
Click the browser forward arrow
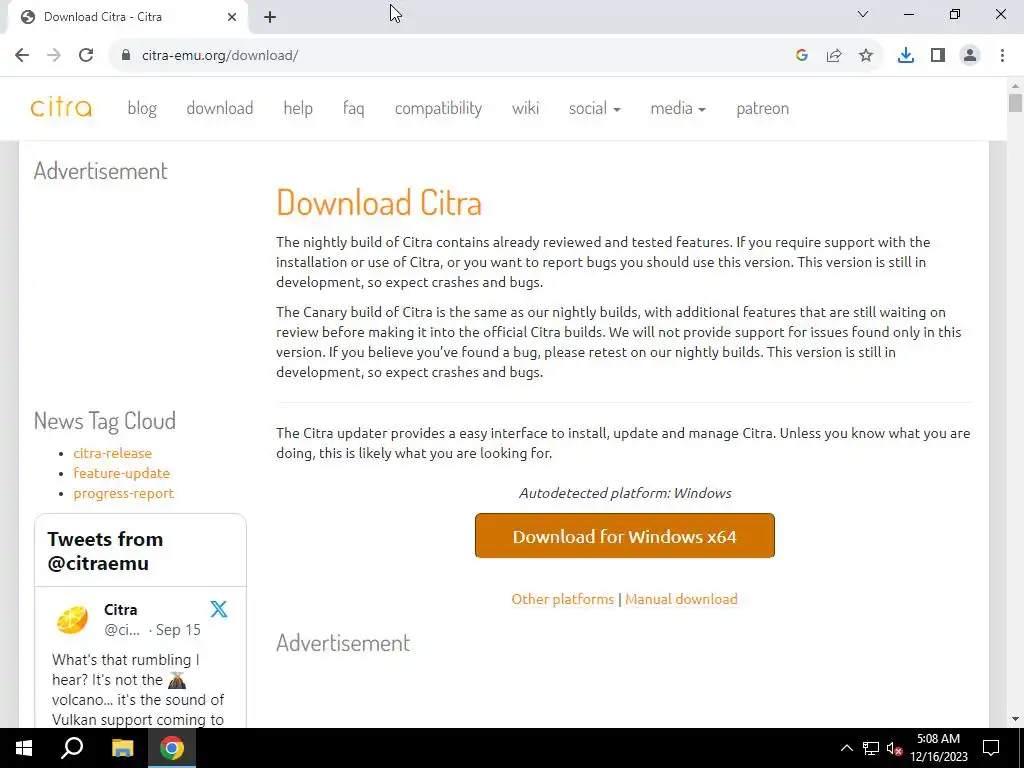[x=54, y=56]
